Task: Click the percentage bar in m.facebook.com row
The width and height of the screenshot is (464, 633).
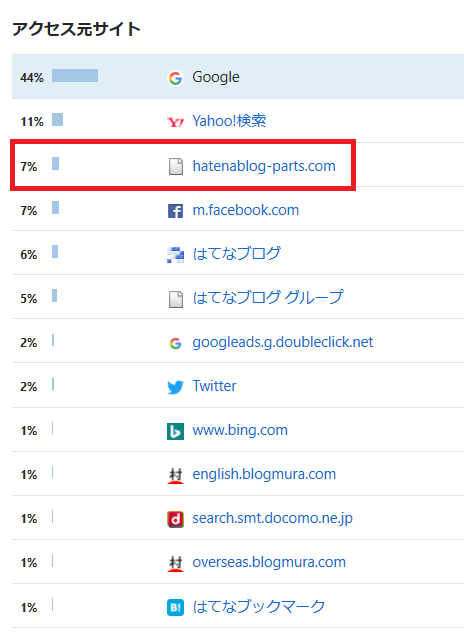Action: (55, 208)
